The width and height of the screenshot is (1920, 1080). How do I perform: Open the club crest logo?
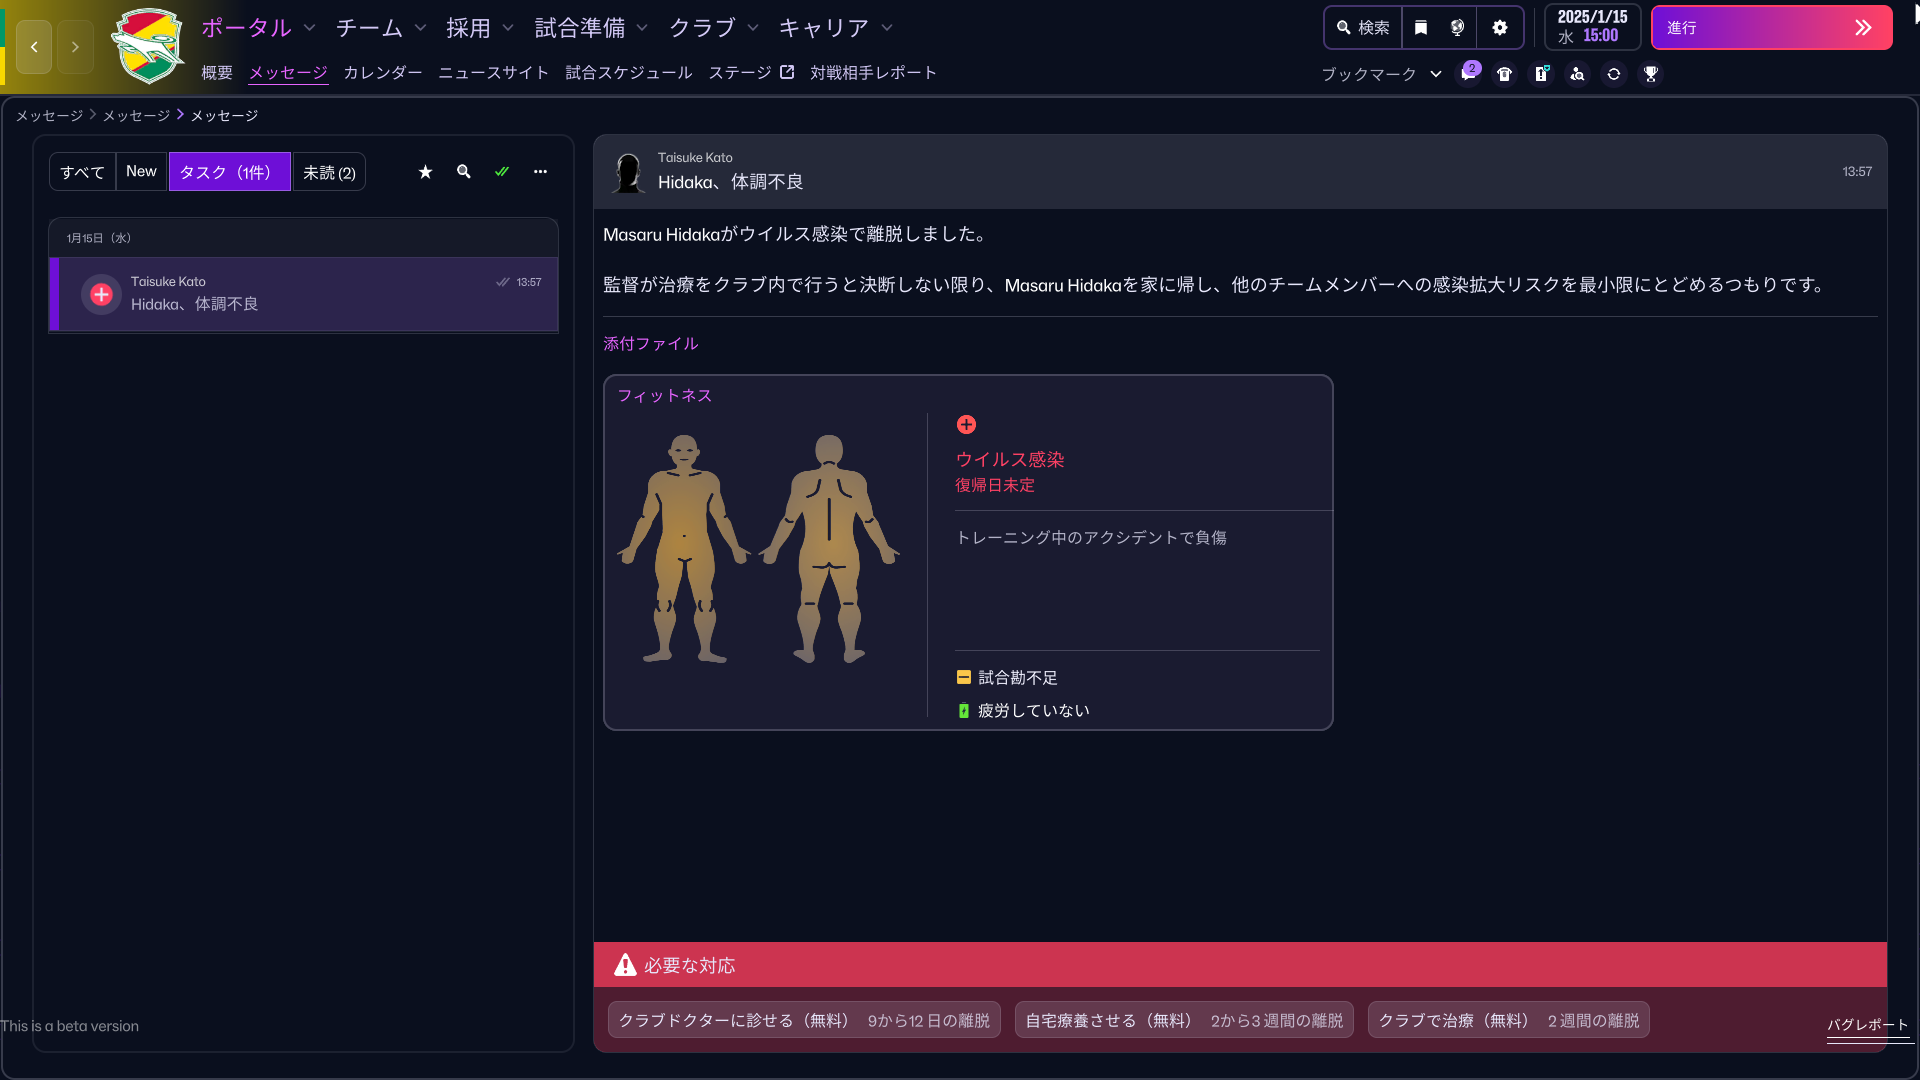point(148,45)
